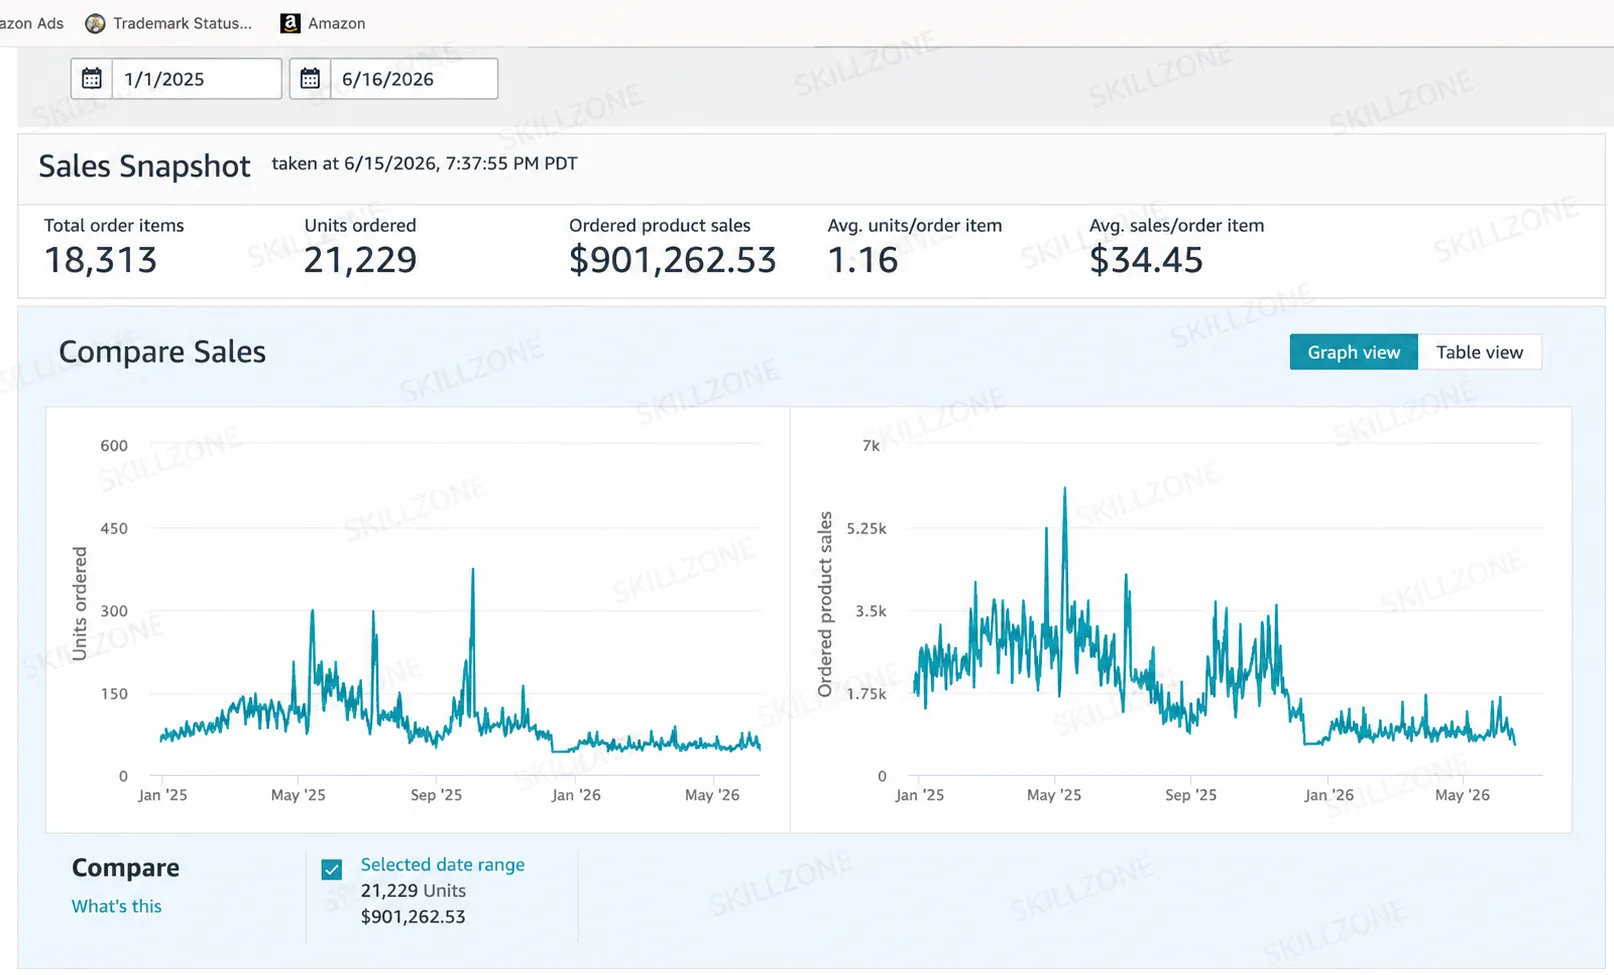Click the Avg. sales/order item value $34.45
The width and height of the screenshot is (1614, 975).
point(1146,260)
